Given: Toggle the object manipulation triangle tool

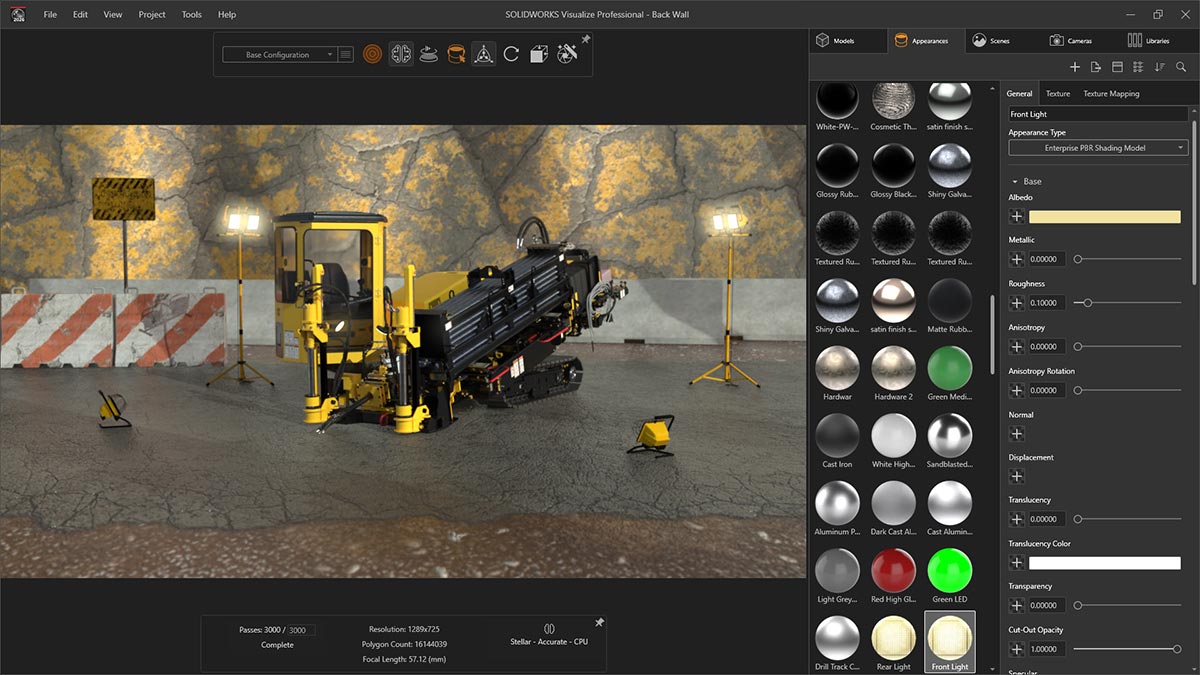Looking at the screenshot, I should pos(484,54).
